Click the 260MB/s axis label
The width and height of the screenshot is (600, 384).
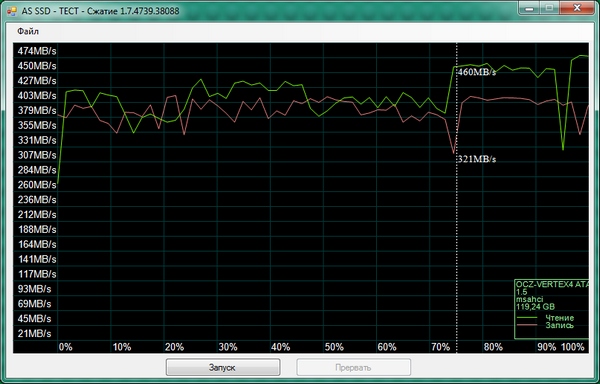[37, 185]
